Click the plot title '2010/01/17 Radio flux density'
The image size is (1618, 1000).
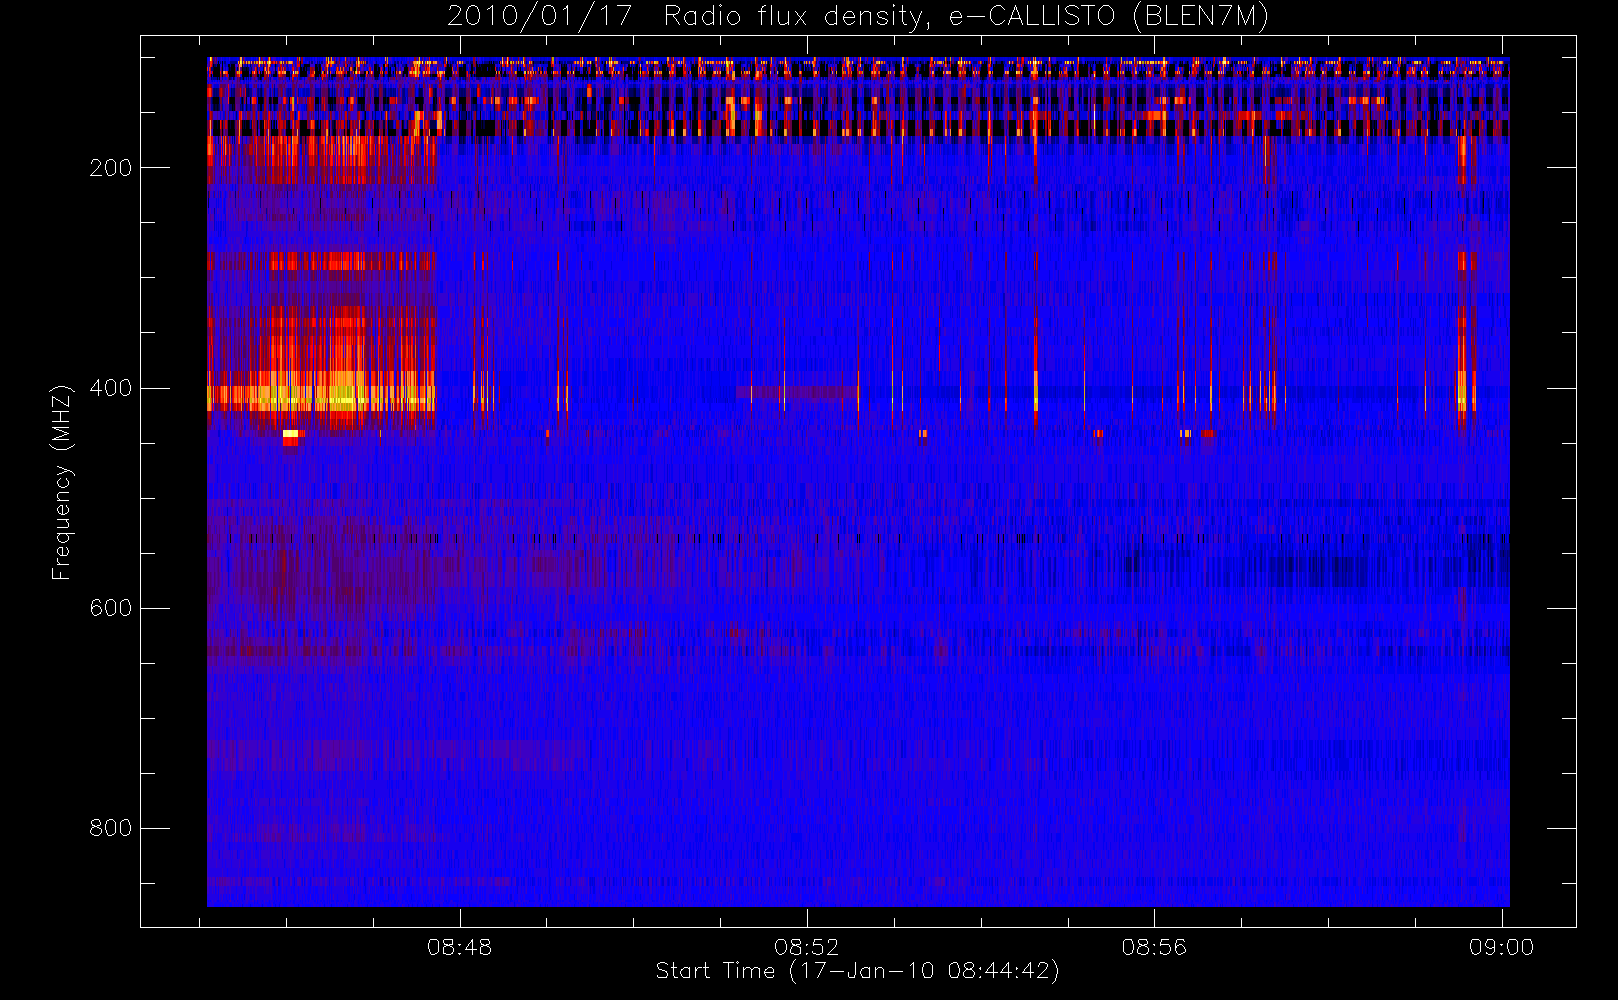click(858, 17)
